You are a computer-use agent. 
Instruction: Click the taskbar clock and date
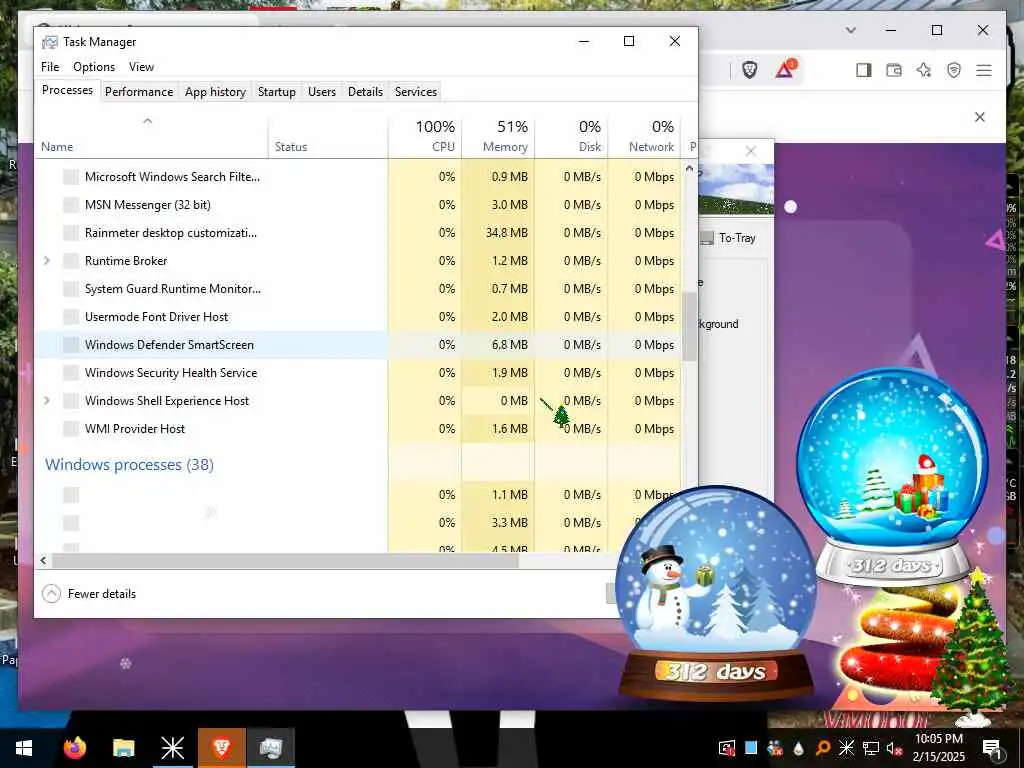[x=938, y=748]
